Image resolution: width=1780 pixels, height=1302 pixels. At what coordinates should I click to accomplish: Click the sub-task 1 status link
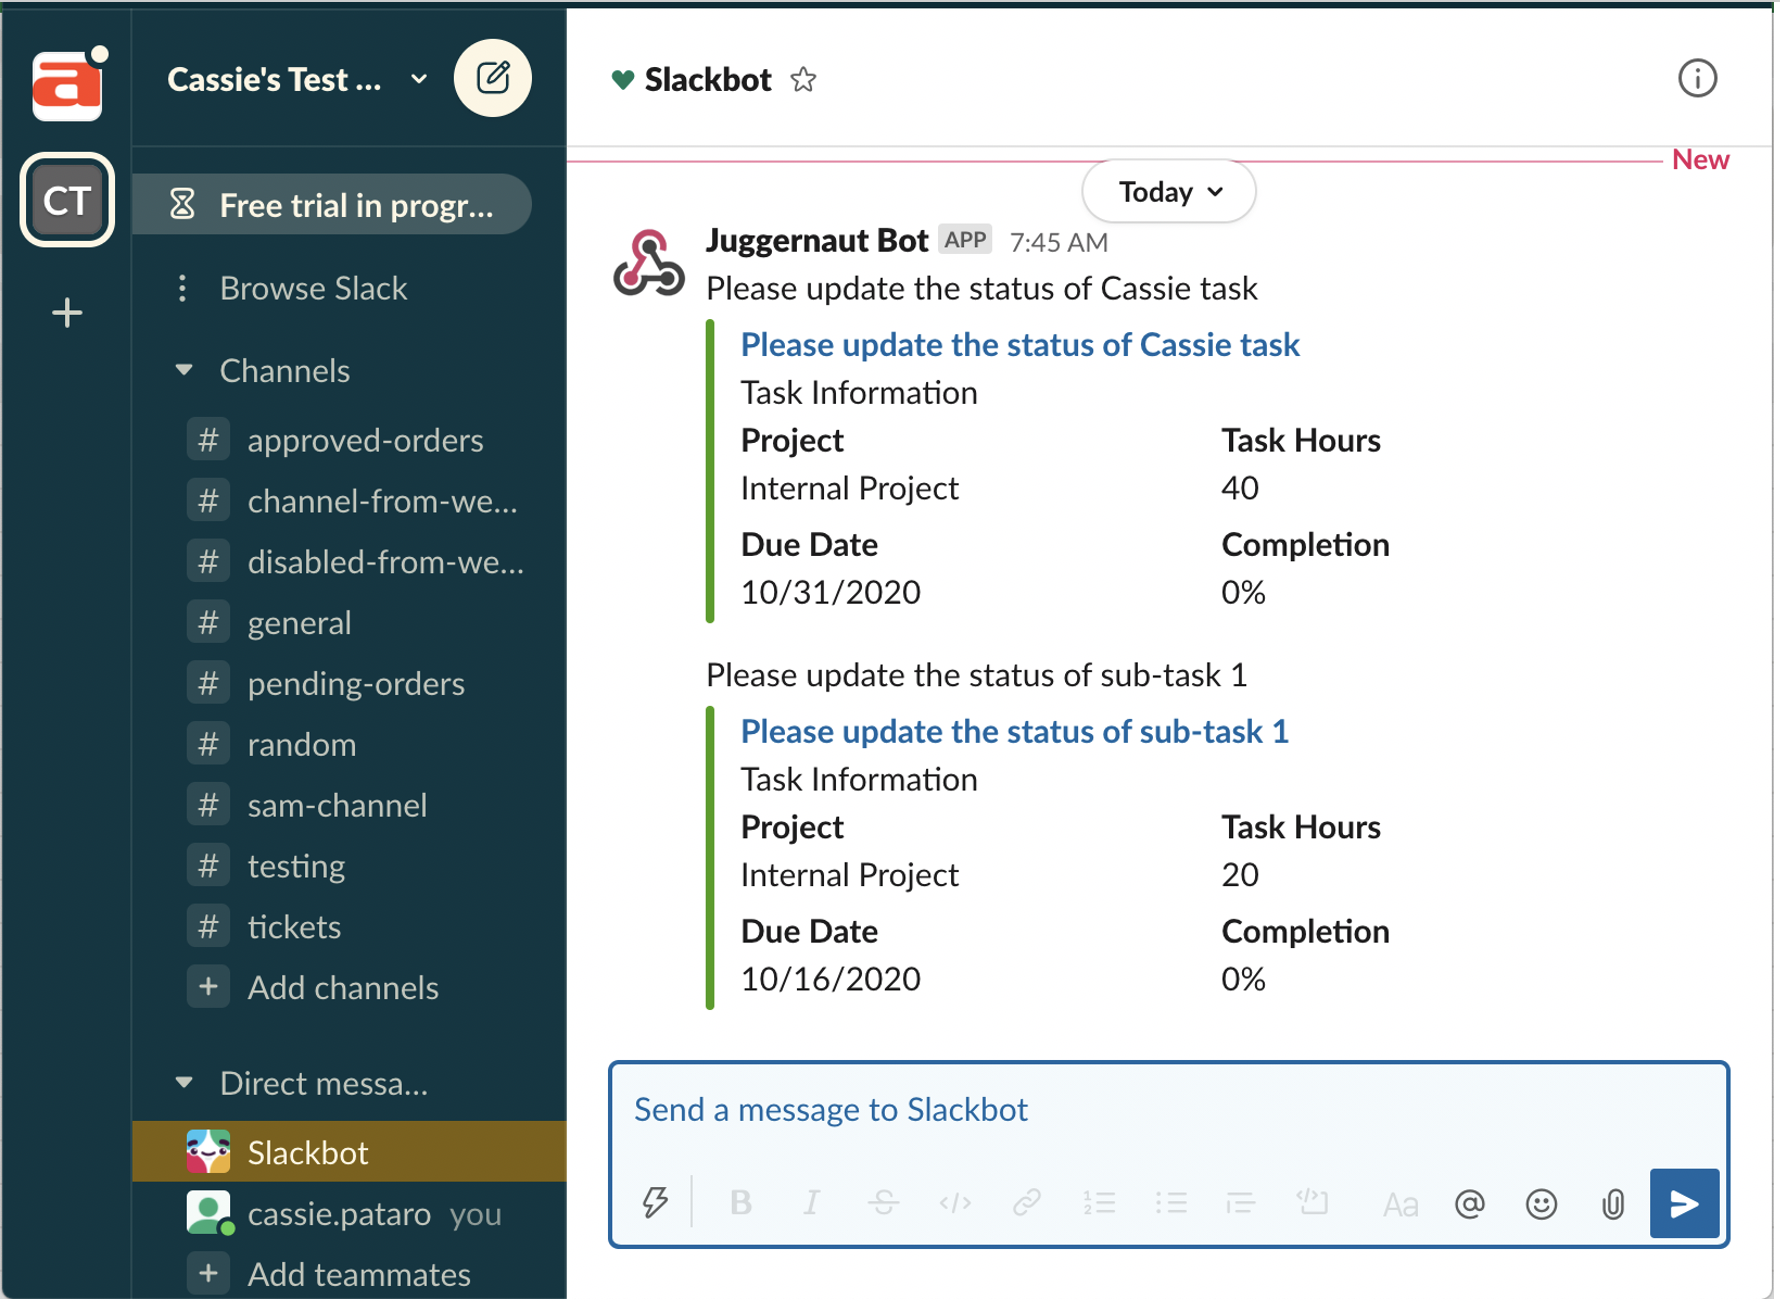point(1013,732)
